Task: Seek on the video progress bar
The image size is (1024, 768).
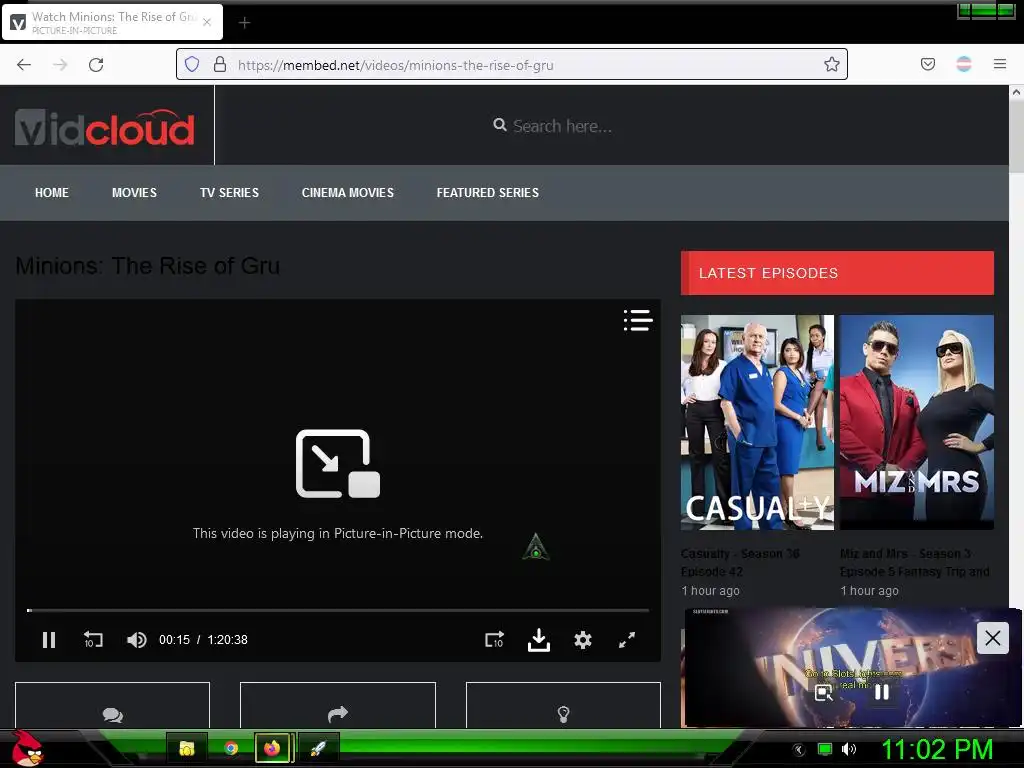Action: pos(338,610)
